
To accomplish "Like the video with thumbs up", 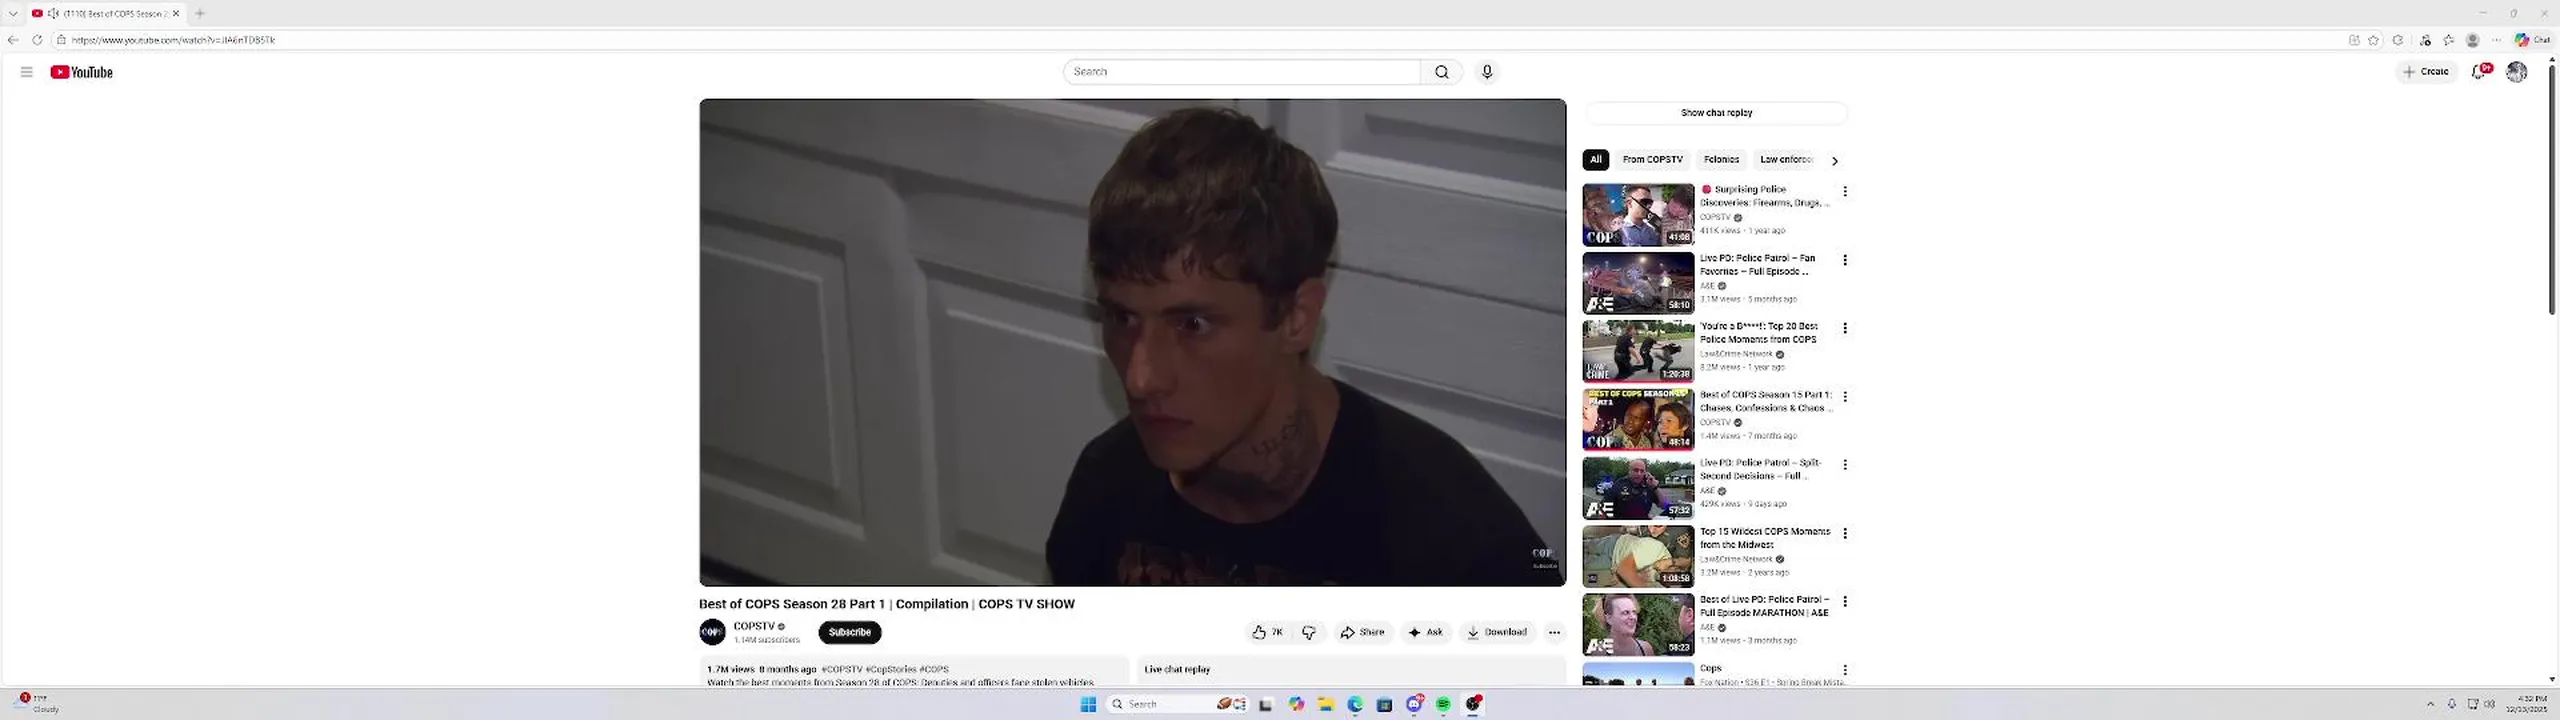I will point(1267,632).
